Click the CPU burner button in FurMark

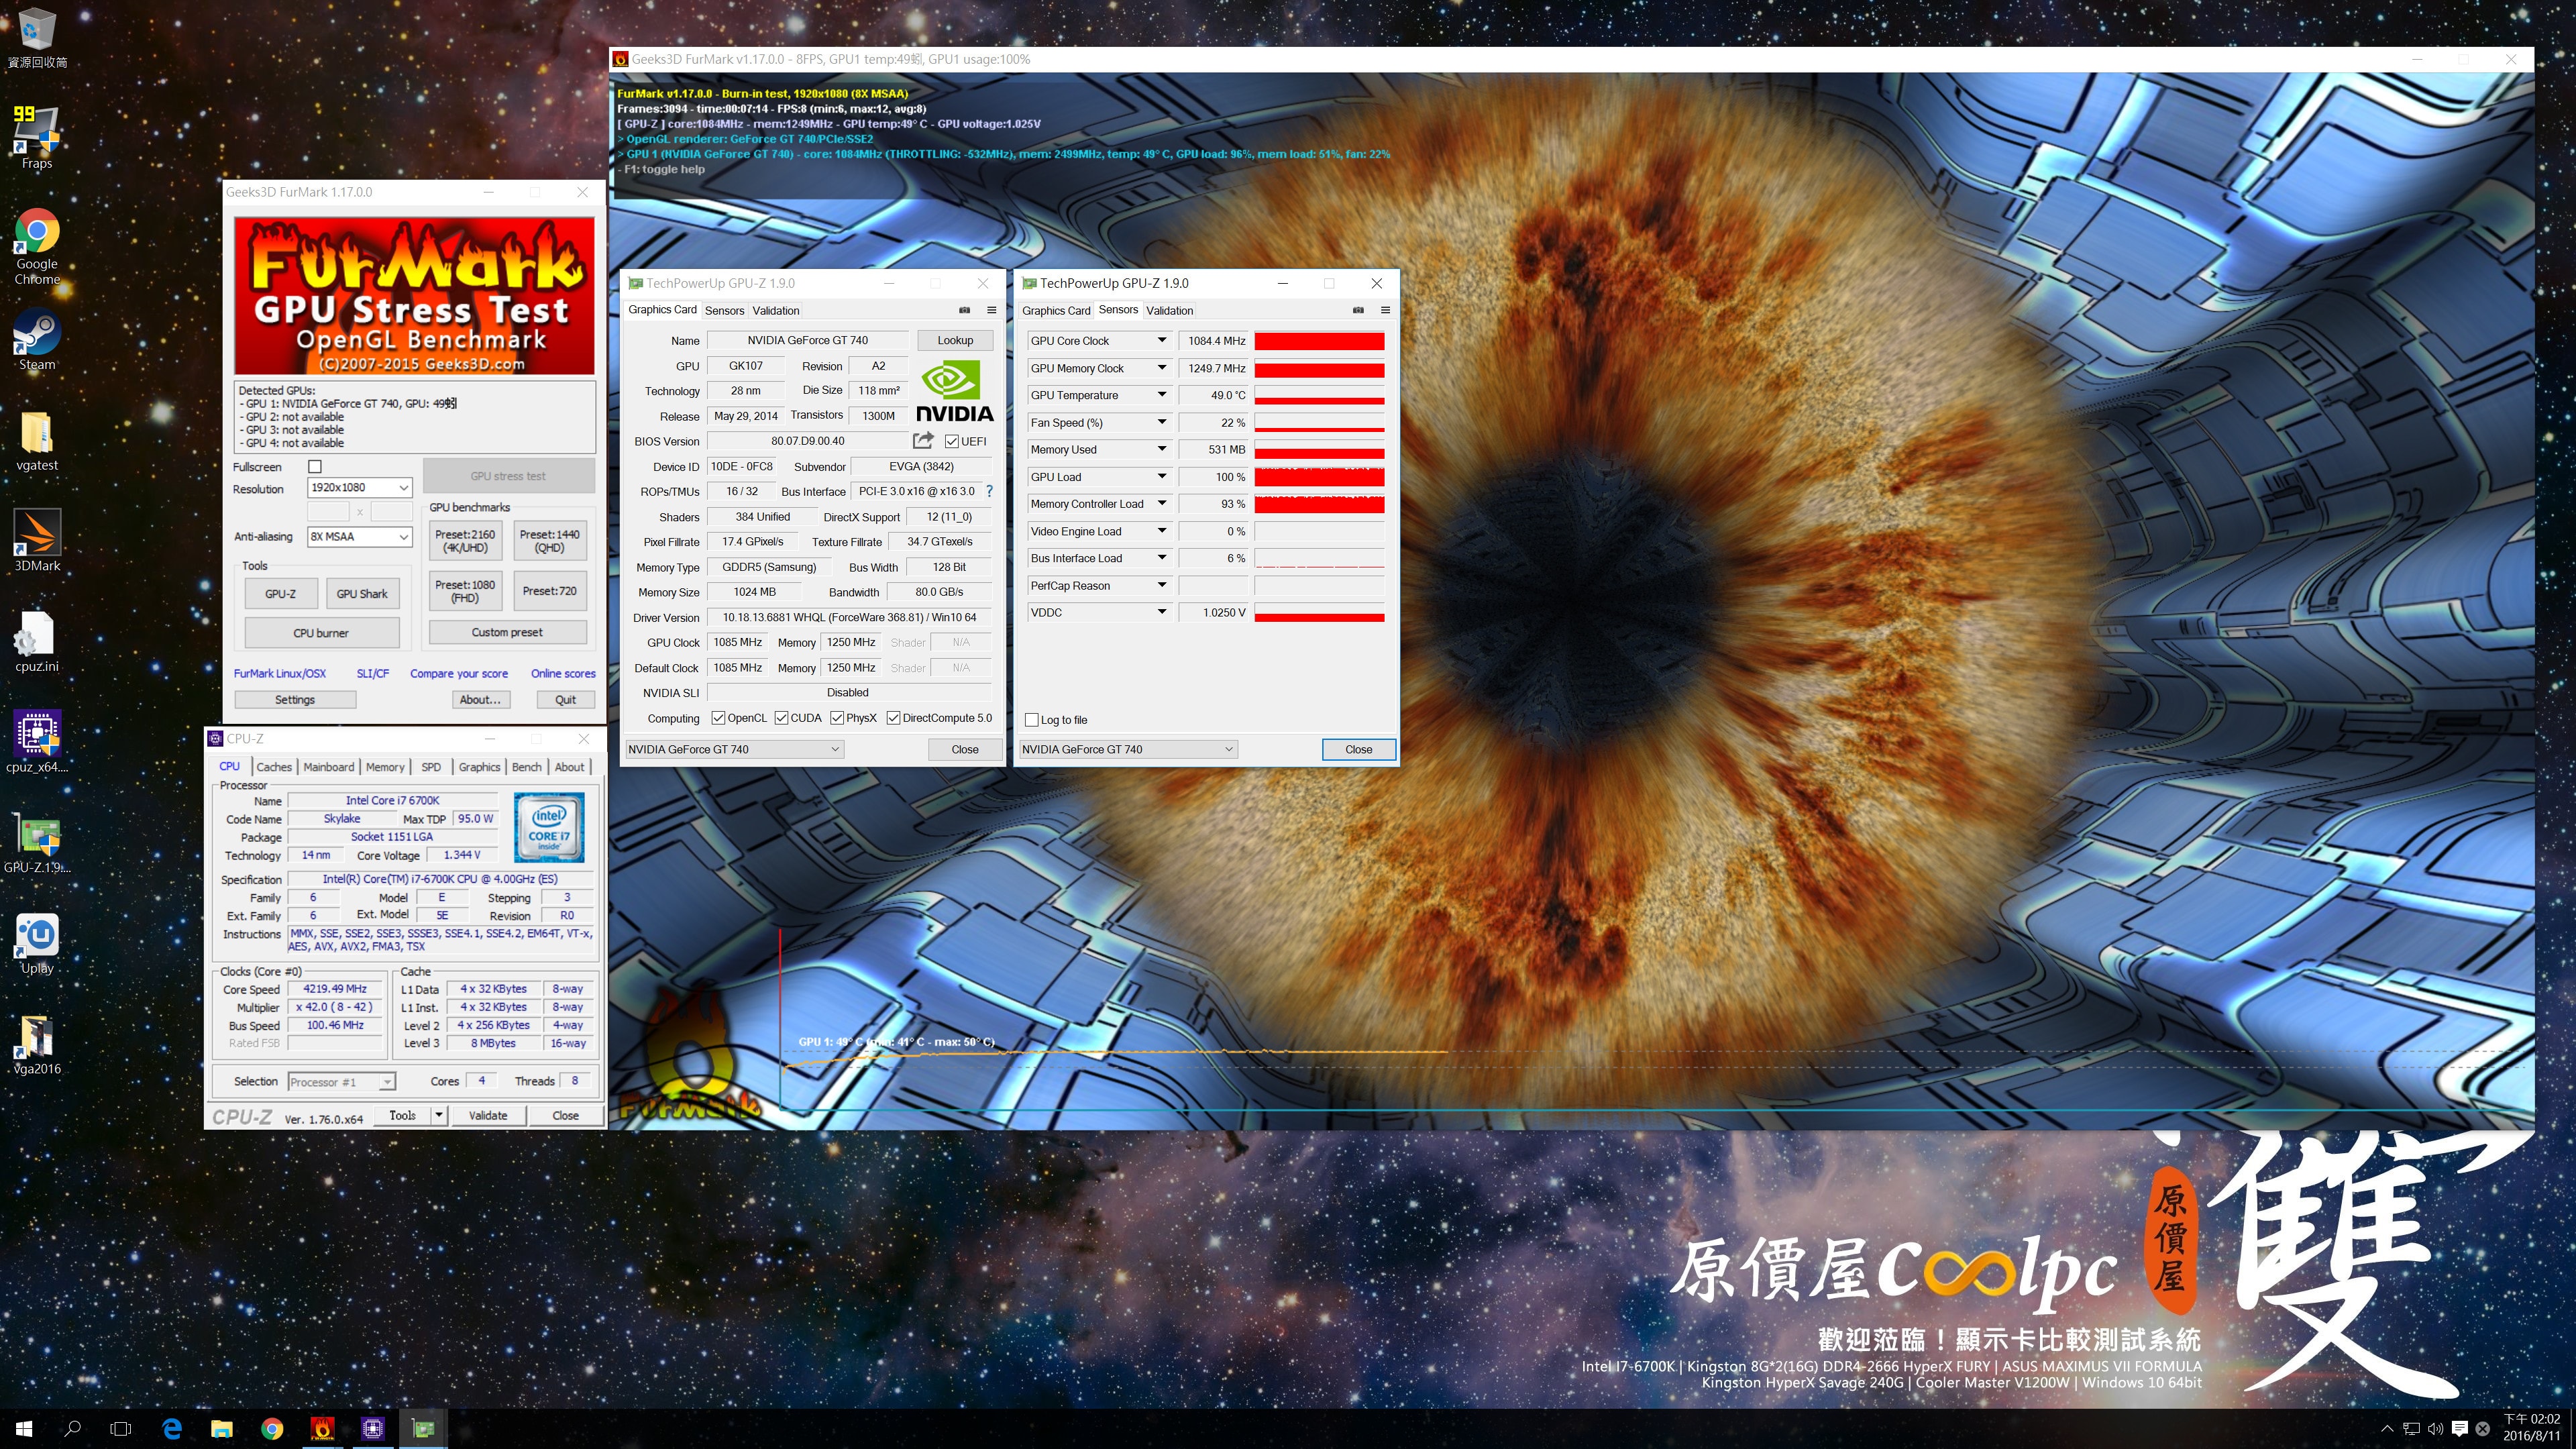(321, 633)
